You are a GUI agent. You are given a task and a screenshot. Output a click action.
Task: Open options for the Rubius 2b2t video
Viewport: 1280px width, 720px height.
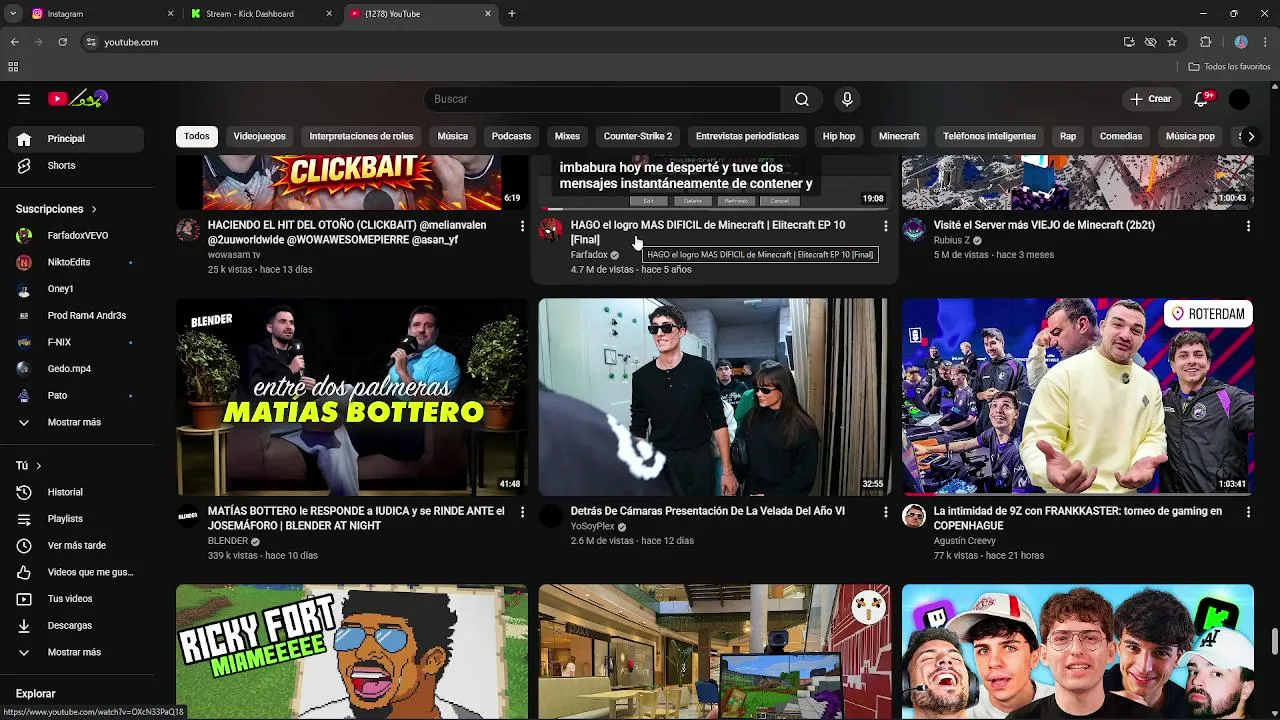pos(1247,227)
